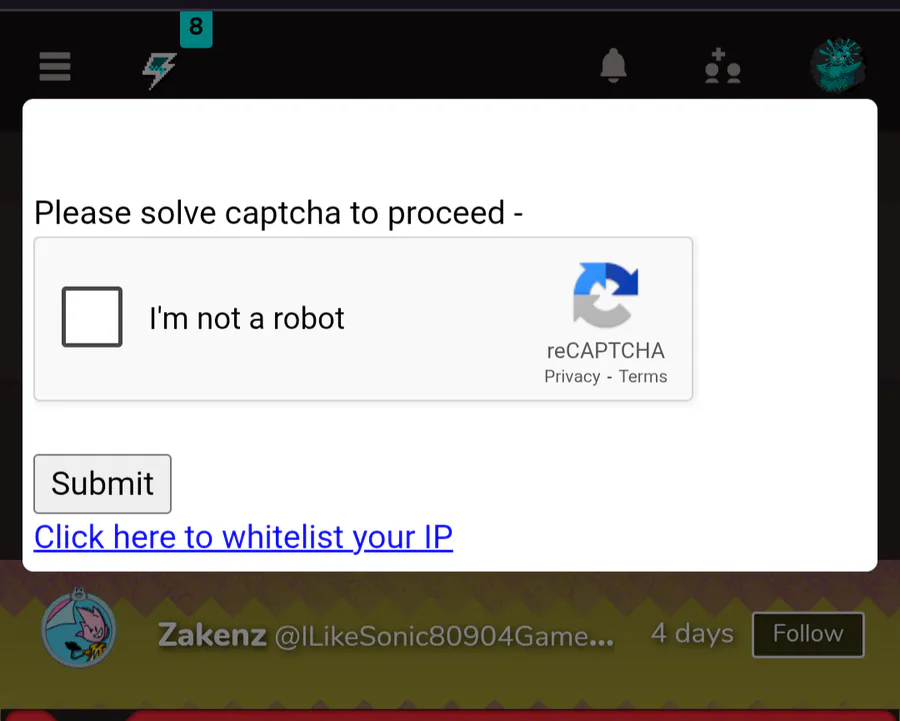Submit the captcha form
Screen dimensions: 900x721
coord(102,484)
